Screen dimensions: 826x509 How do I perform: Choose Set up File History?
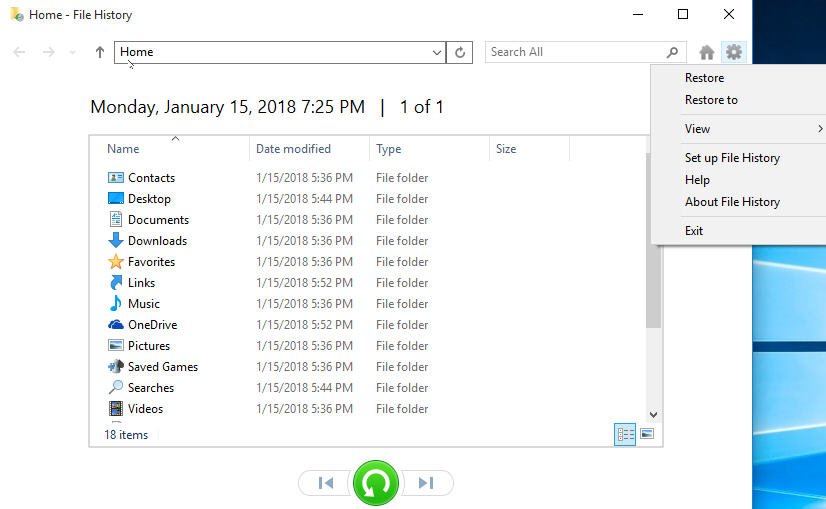(x=732, y=158)
